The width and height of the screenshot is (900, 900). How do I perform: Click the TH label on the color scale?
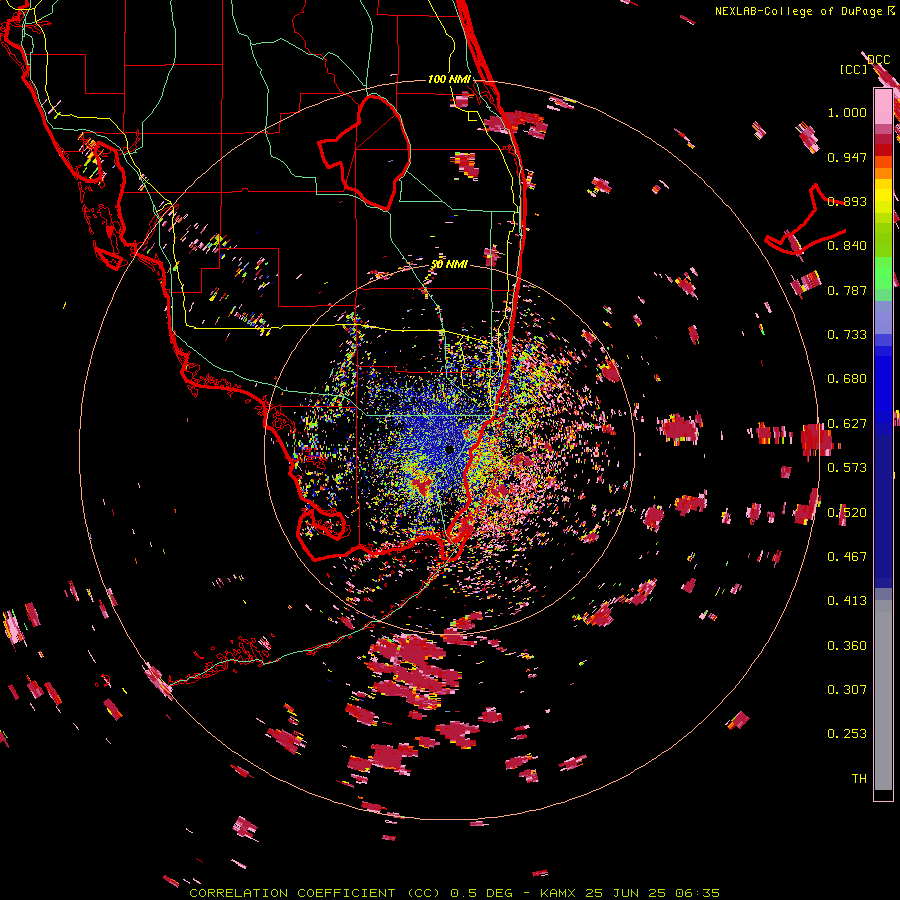[859, 779]
